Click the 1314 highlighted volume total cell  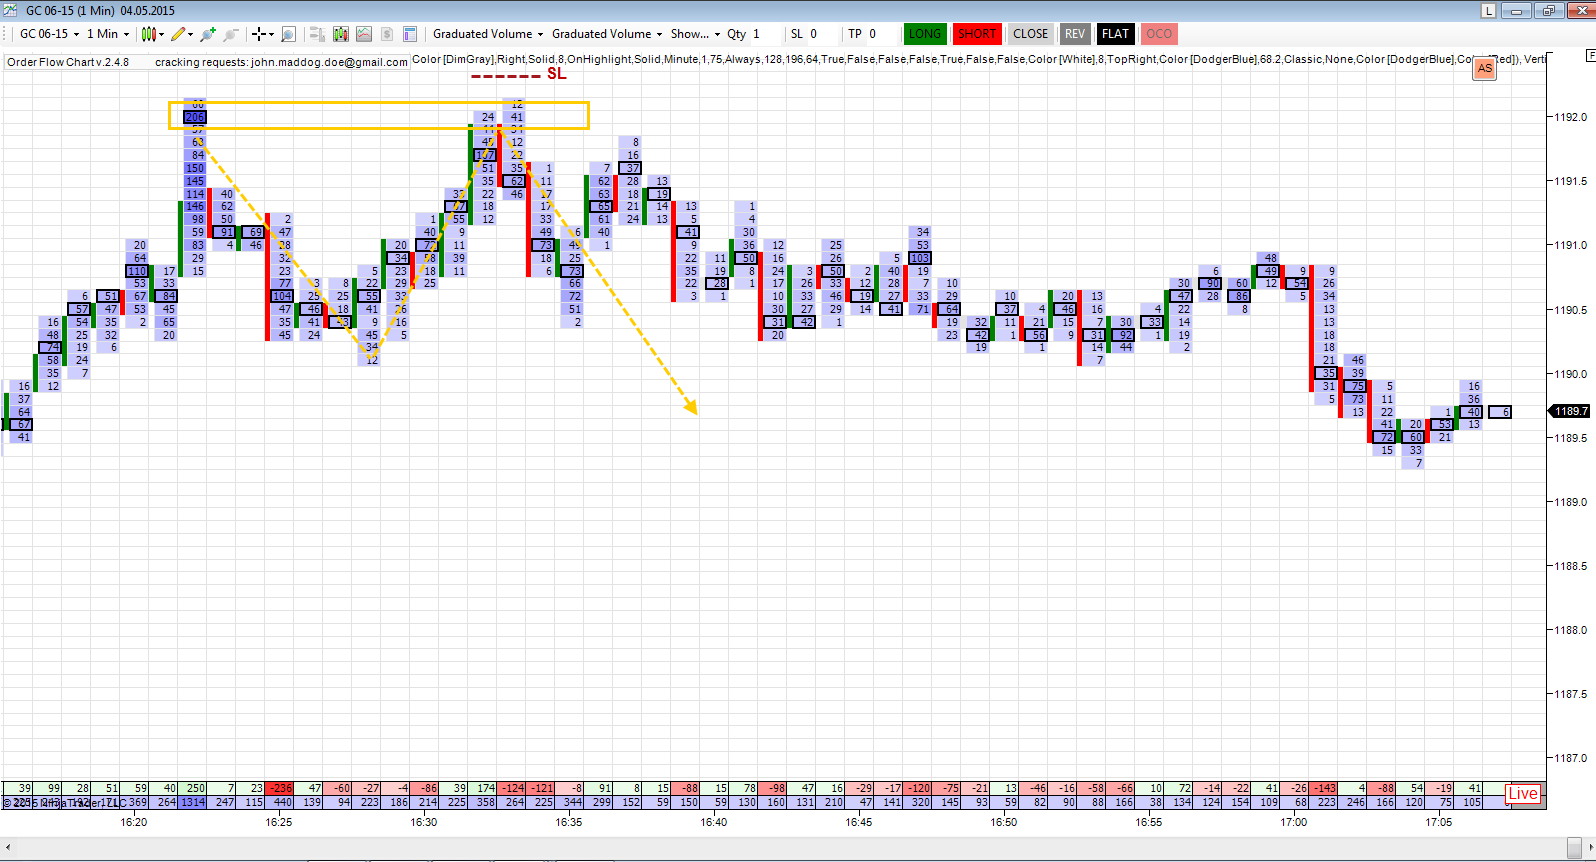click(x=193, y=802)
